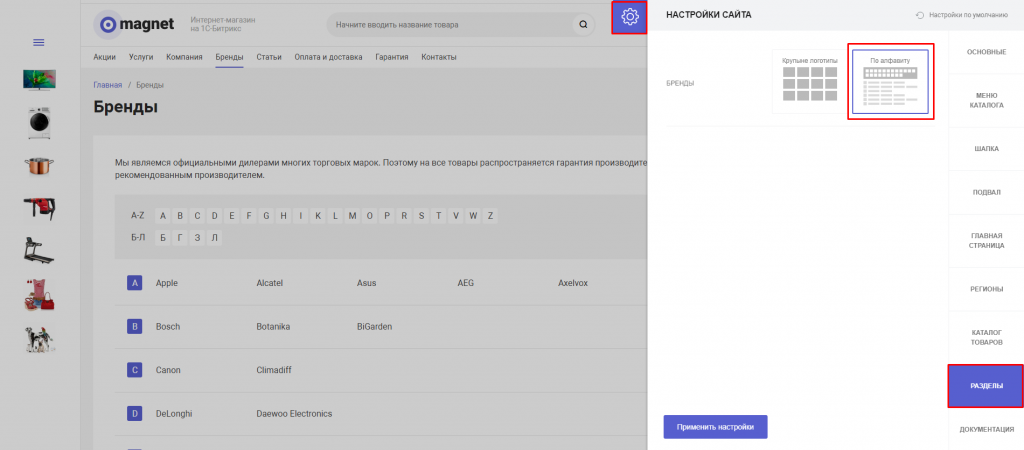Open the Apple brand link
The width and height of the screenshot is (1024, 450).
point(167,283)
